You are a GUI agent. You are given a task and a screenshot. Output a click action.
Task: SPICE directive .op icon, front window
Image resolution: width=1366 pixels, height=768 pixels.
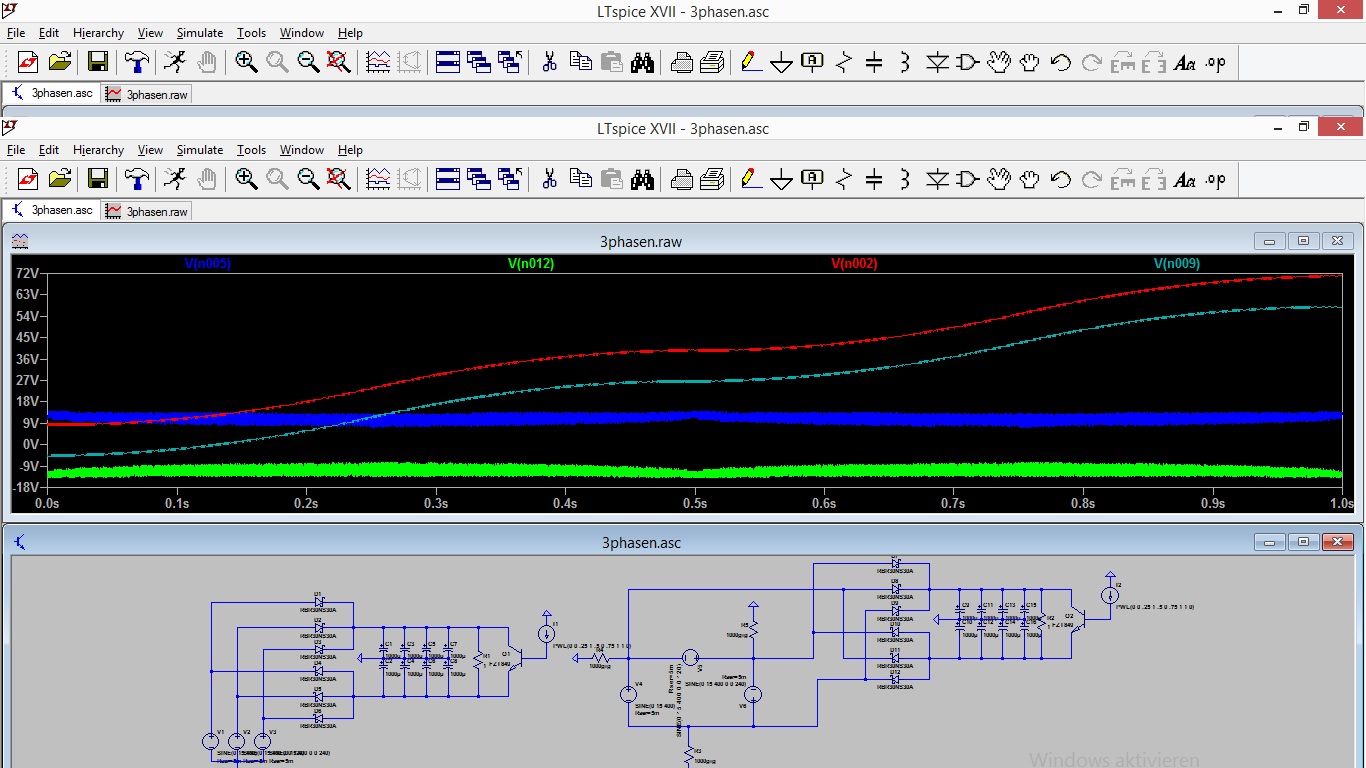[x=1215, y=180]
